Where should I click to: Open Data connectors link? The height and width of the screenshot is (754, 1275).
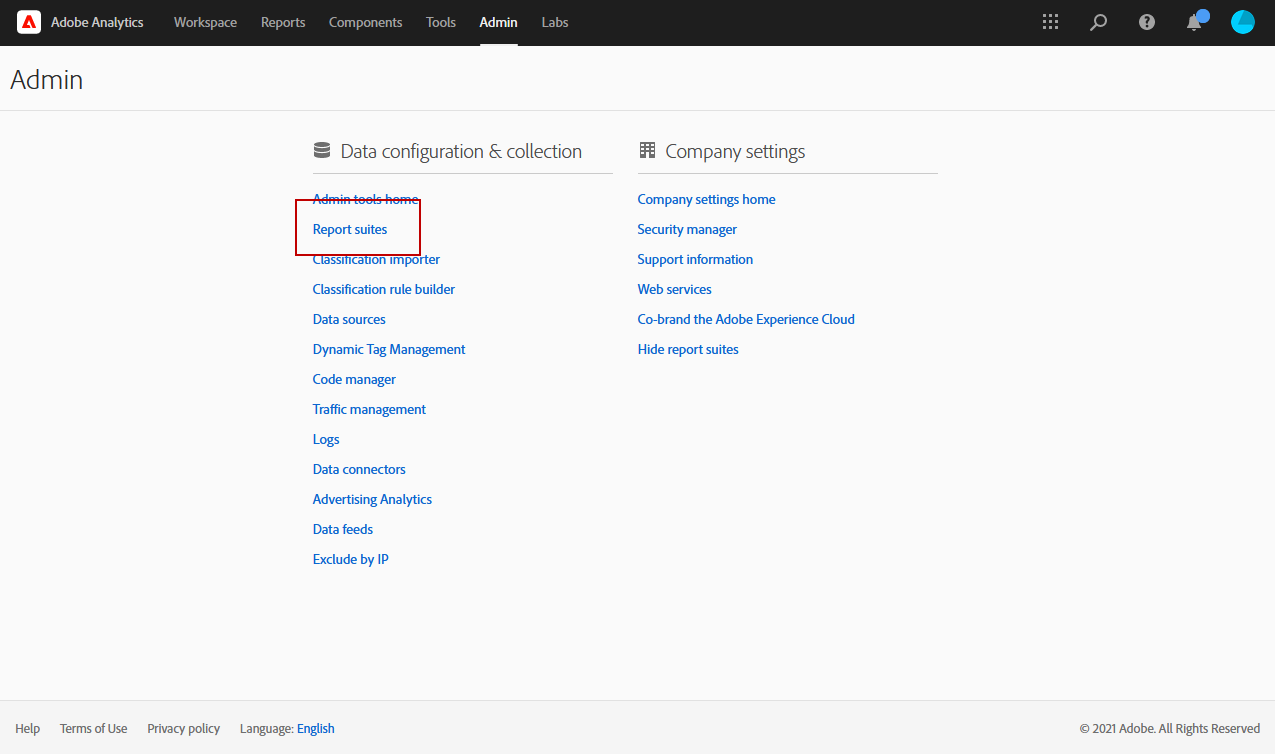(359, 469)
